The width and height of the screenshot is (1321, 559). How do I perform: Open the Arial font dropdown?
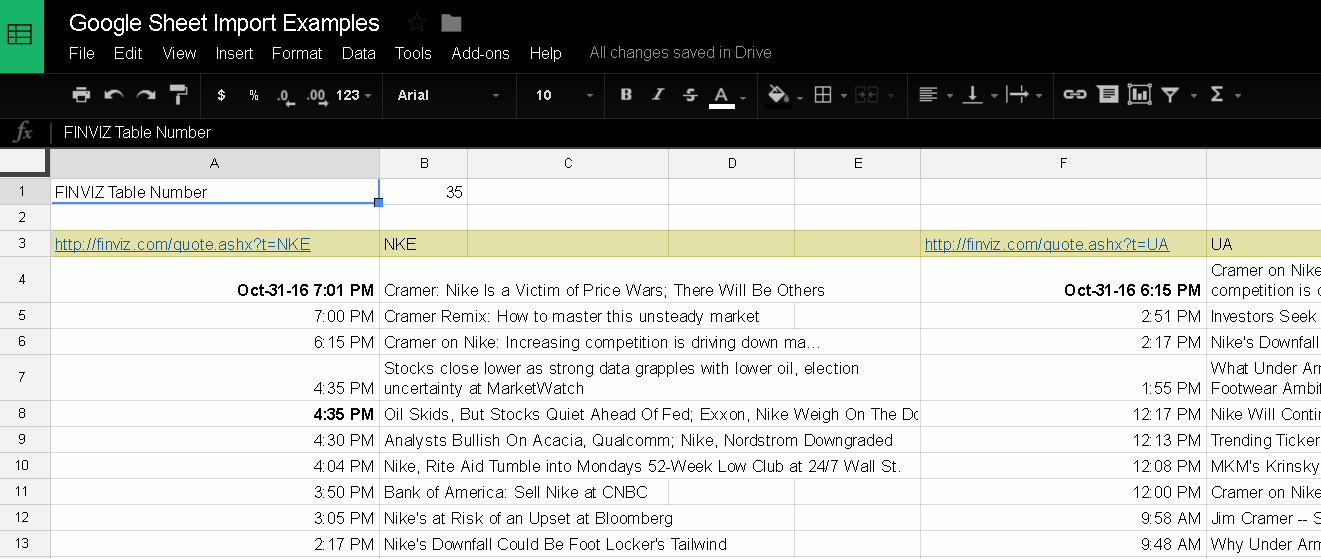[x=448, y=95]
